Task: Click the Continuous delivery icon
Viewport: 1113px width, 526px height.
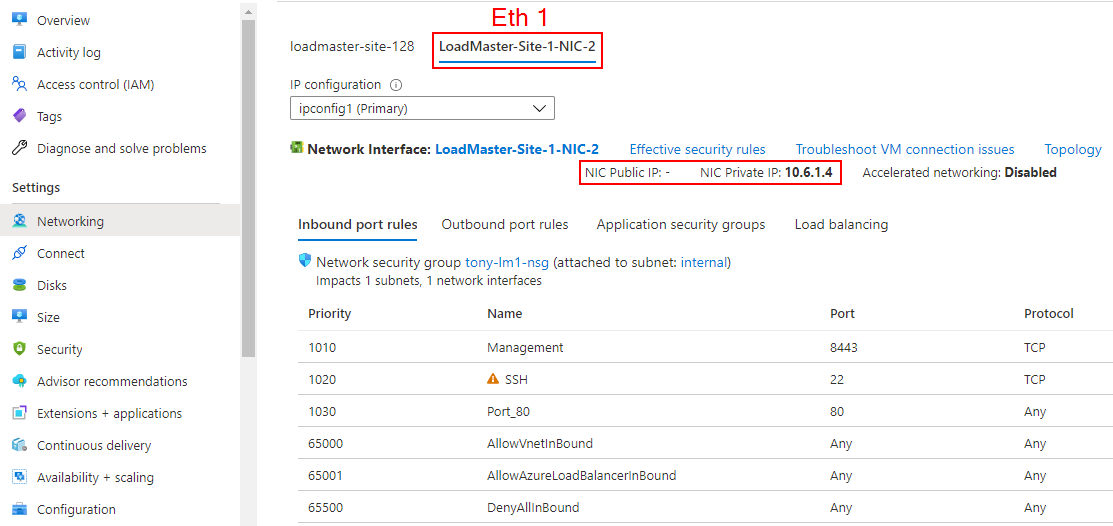Action: pyautogui.click(x=20, y=445)
